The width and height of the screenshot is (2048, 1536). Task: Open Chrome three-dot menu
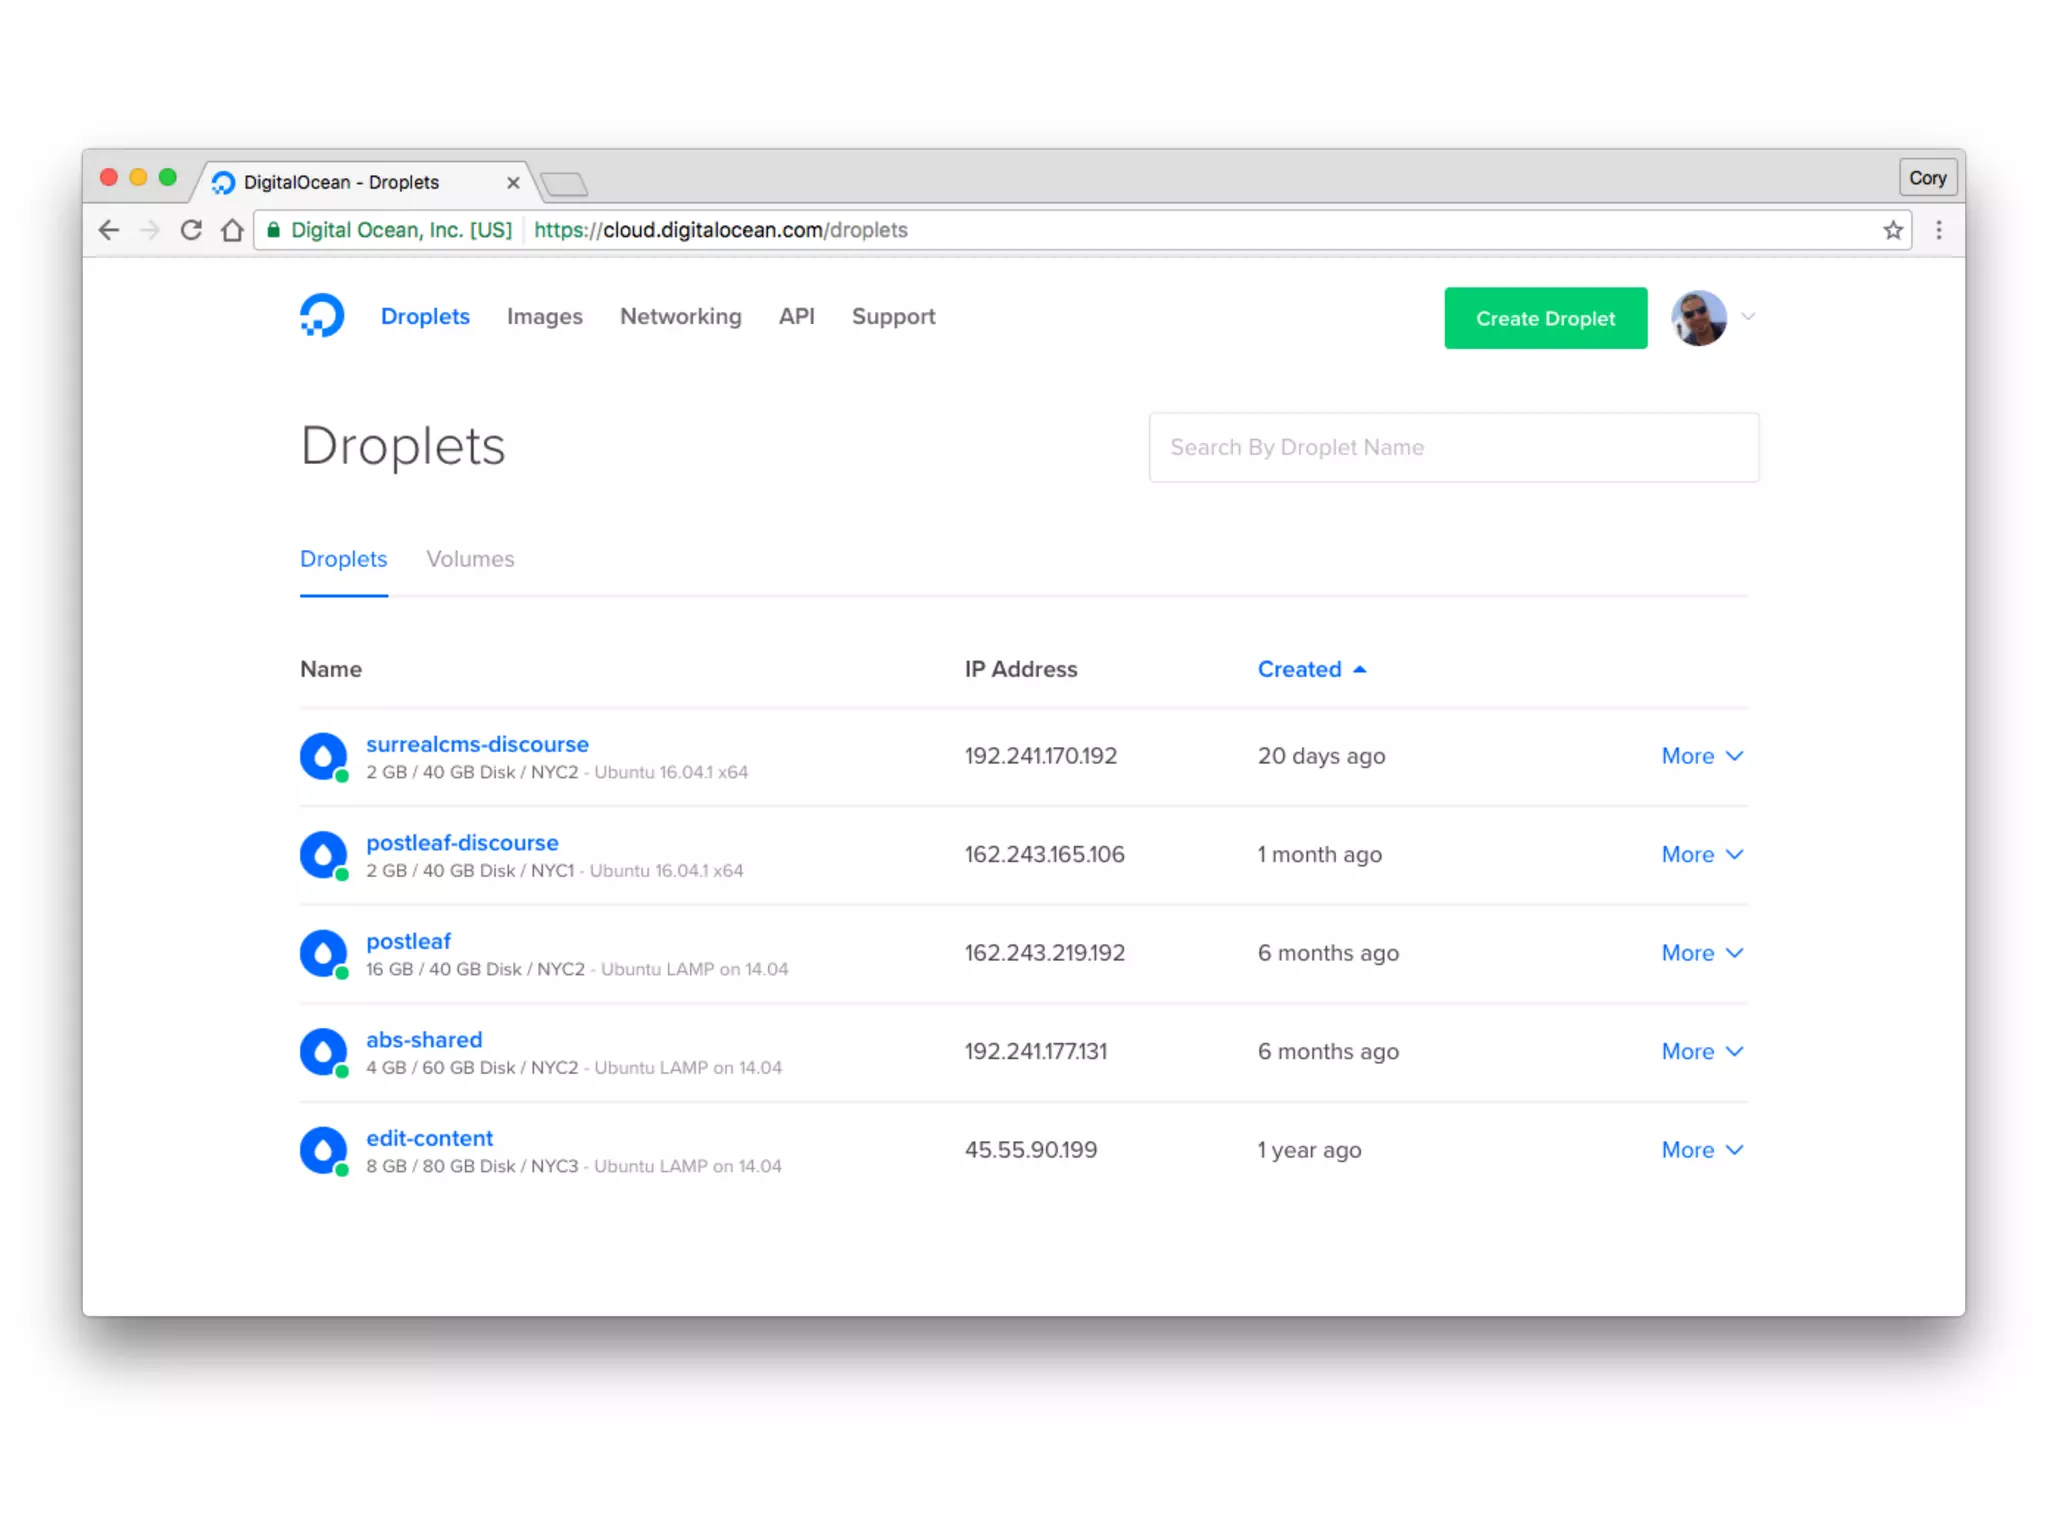[x=1938, y=231]
